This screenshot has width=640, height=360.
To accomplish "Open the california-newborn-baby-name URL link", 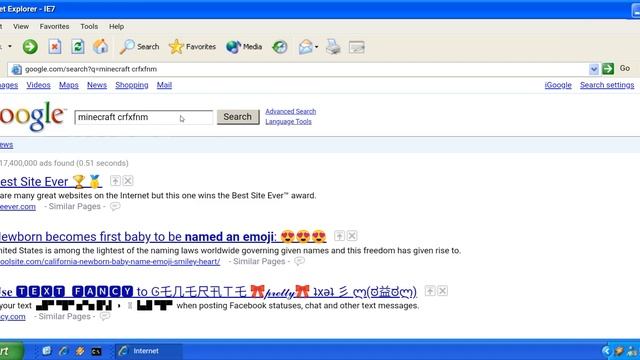I will (110, 262).
